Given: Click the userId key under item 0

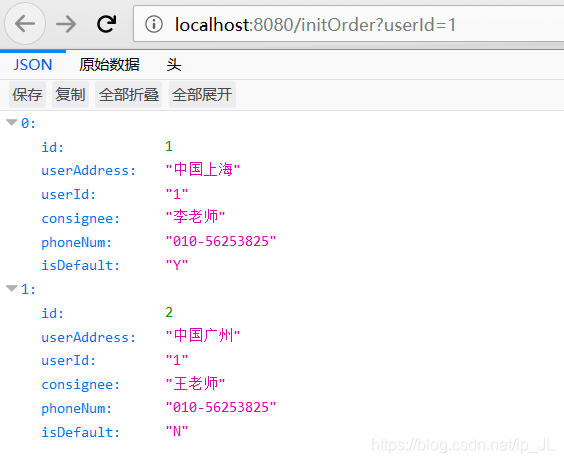Looking at the screenshot, I should [69, 195].
